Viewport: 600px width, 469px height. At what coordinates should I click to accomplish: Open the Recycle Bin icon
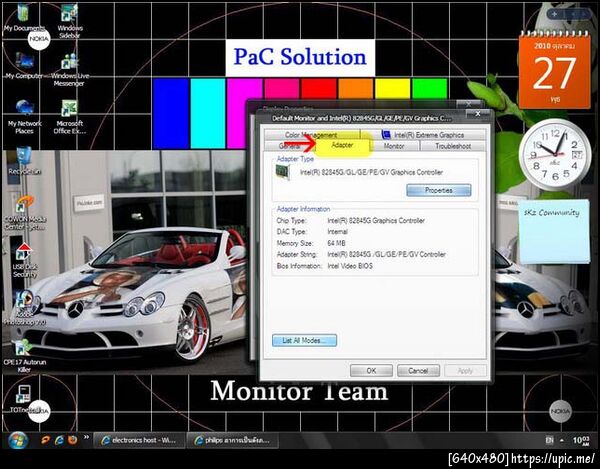tap(24, 161)
